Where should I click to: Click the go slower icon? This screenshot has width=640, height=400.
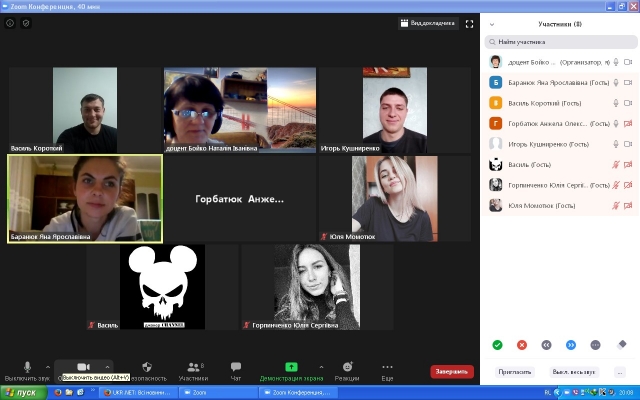pos(546,345)
